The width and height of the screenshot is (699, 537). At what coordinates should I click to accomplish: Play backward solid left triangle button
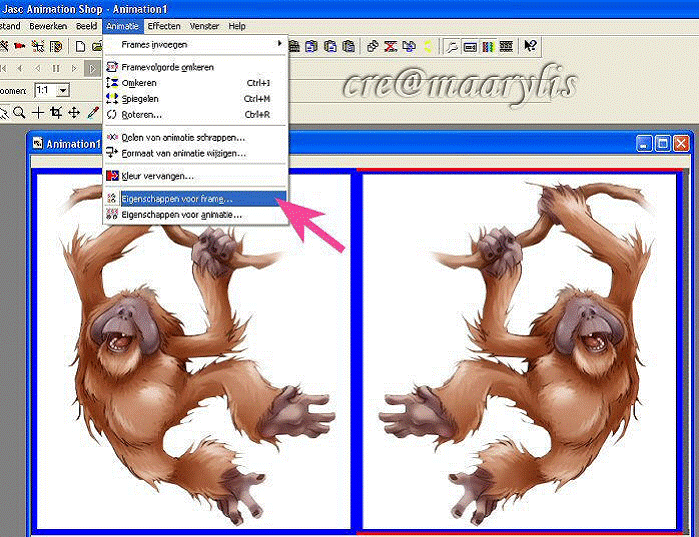click(x=20, y=69)
